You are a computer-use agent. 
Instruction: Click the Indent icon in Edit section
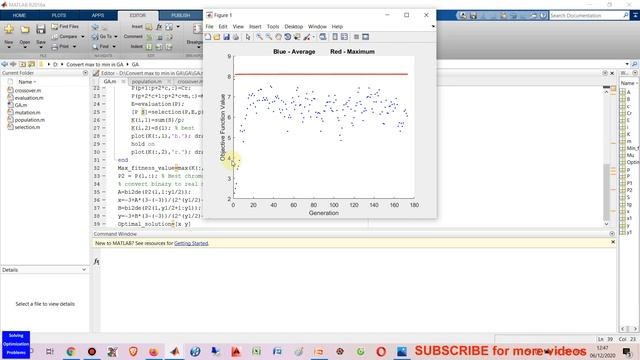coord(149,47)
